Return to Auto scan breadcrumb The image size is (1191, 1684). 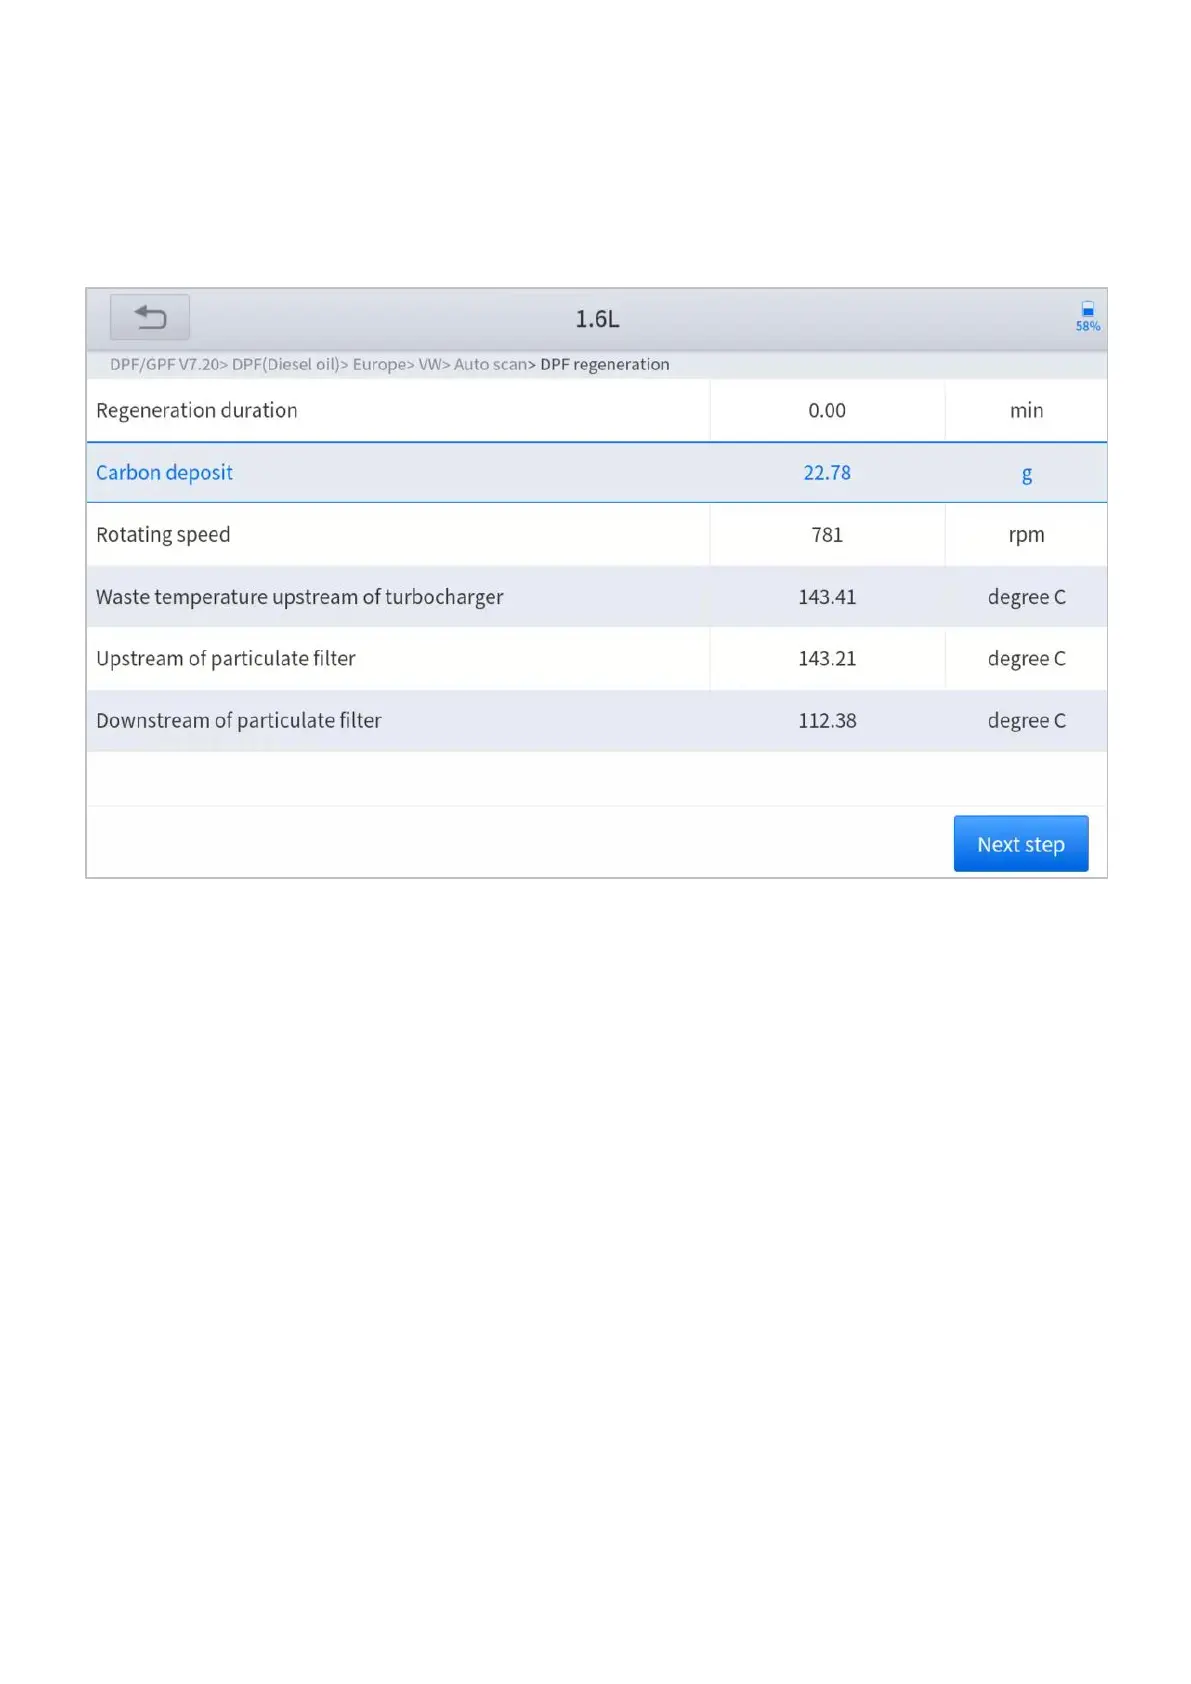click(490, 364)
